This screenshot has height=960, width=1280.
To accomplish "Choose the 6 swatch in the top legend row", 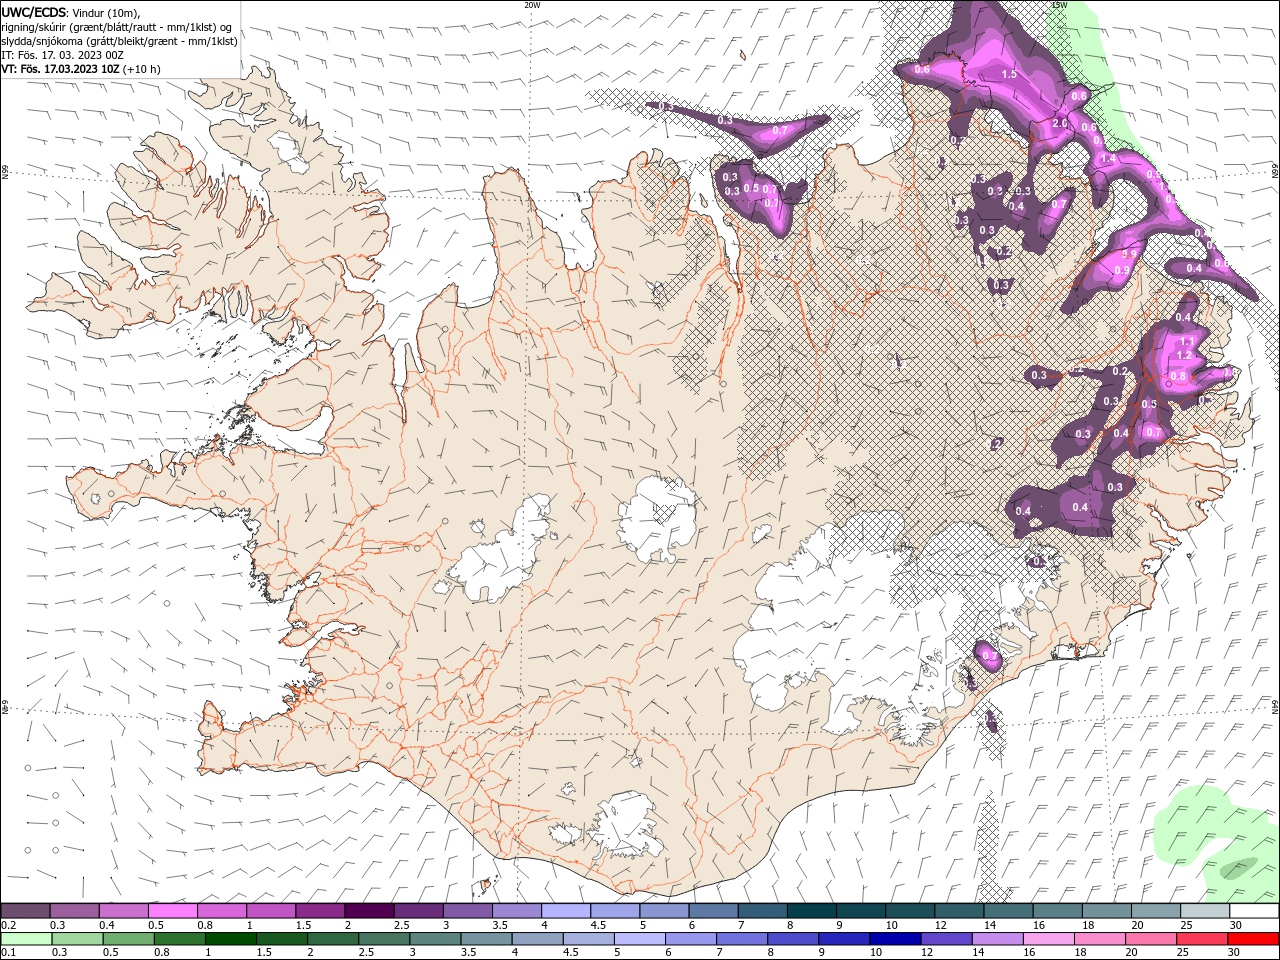I will coord(712,911).
